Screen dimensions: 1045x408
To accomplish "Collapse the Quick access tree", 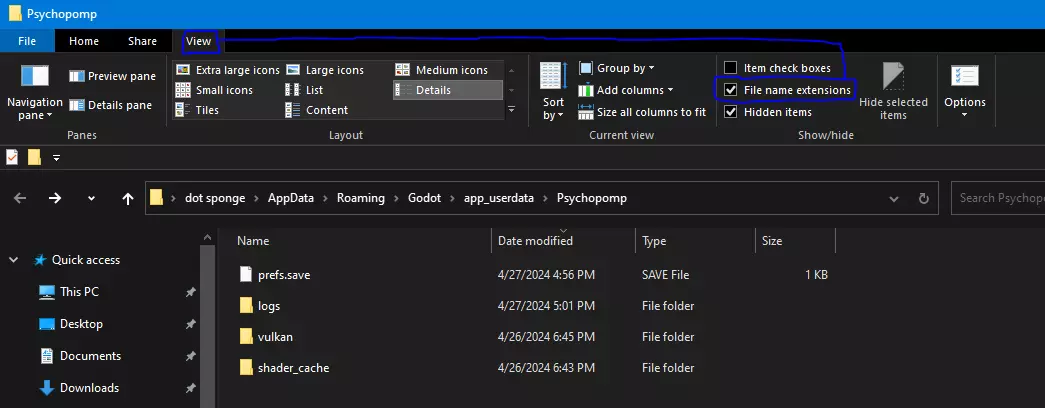I will [14, 260].
